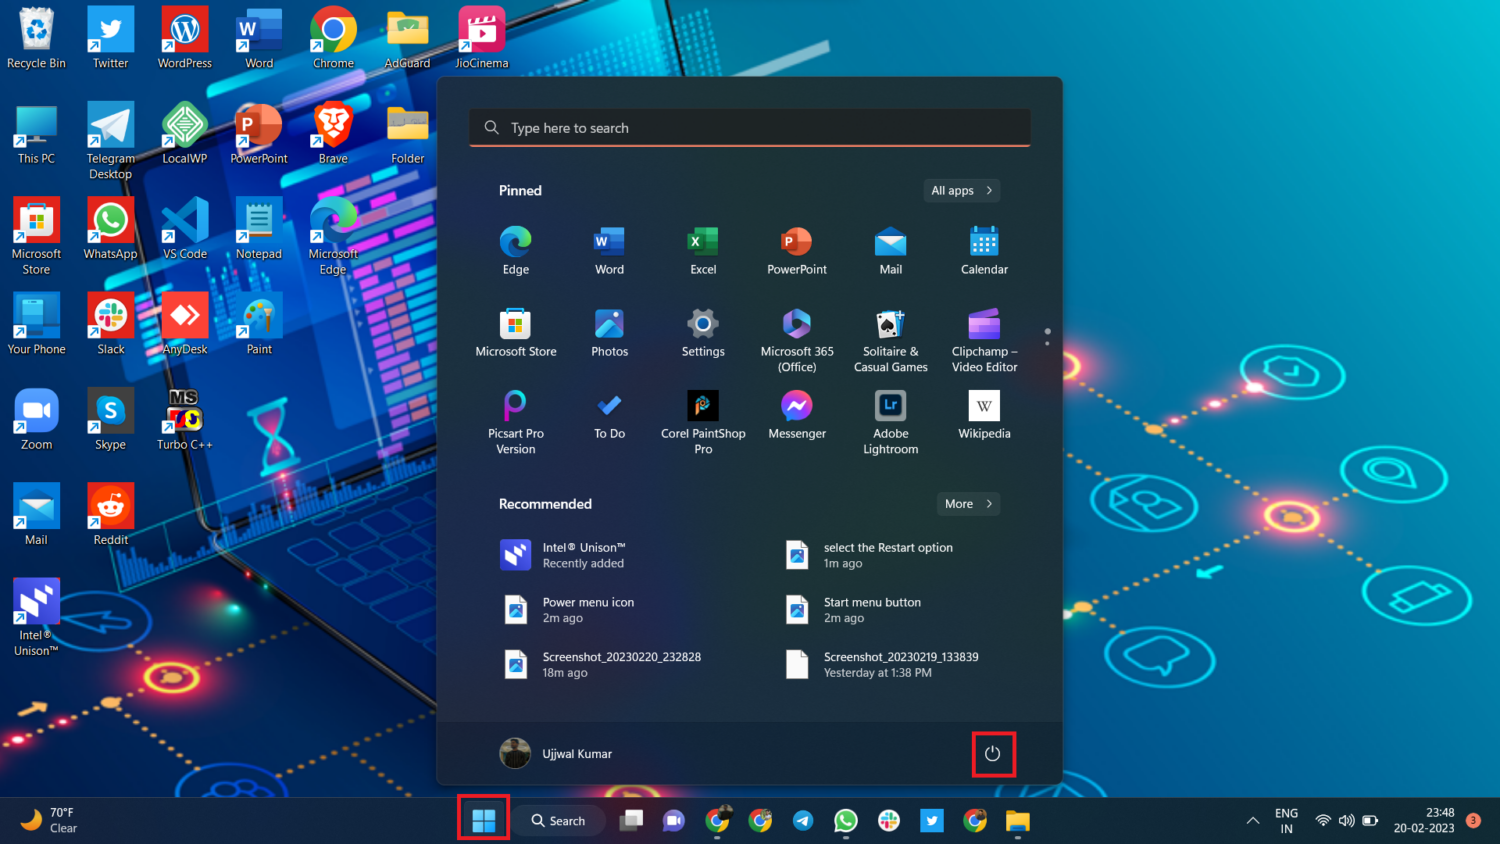Open File Explorer from taskbar
The width and height of the screenshot is (1500, 844).
coord(1018,821)
